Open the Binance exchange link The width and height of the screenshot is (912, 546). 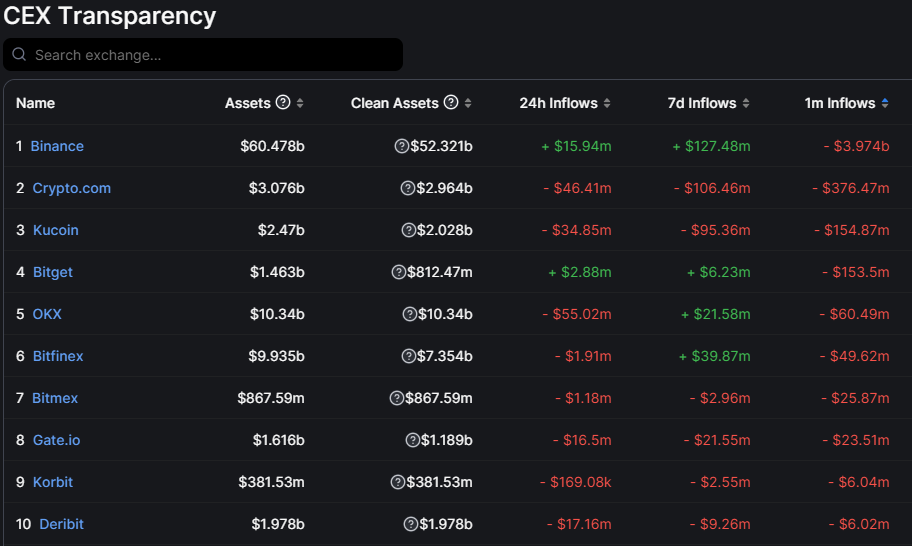click(x=57, y=146)
